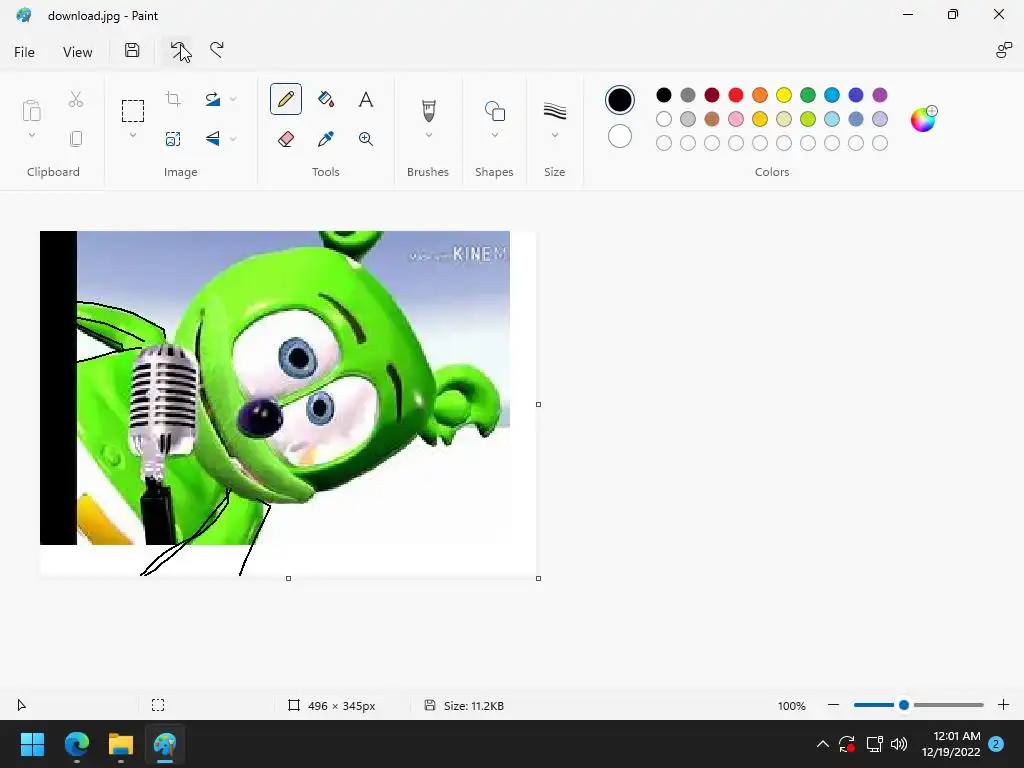Expand the Brushes dropdown chevron

[x=428, y=135]
